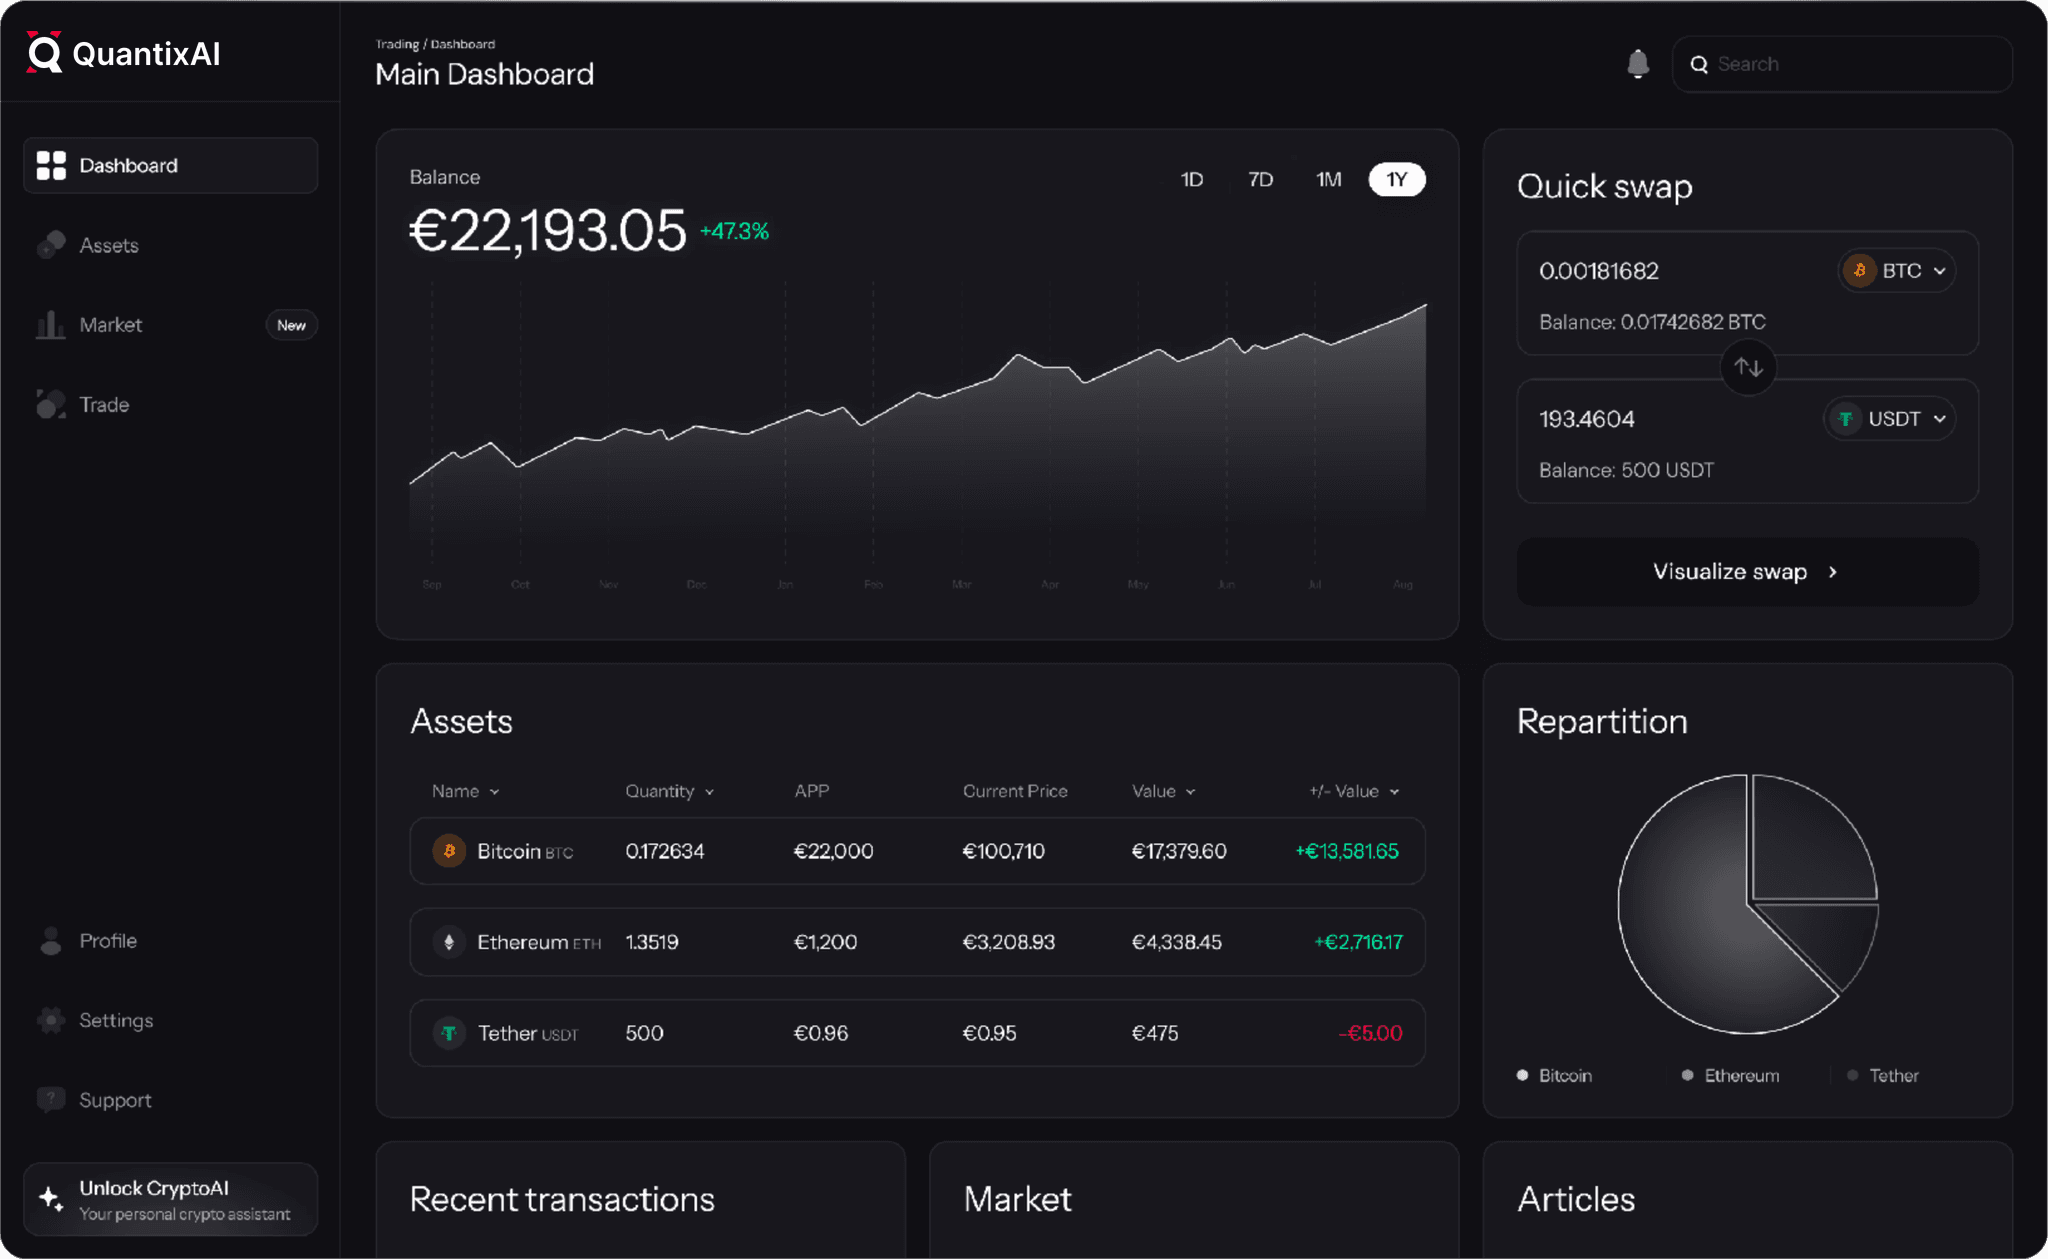Select the 1M time range tab
Screen dimensions: 2048x1259
click(x=1328, y=179)
